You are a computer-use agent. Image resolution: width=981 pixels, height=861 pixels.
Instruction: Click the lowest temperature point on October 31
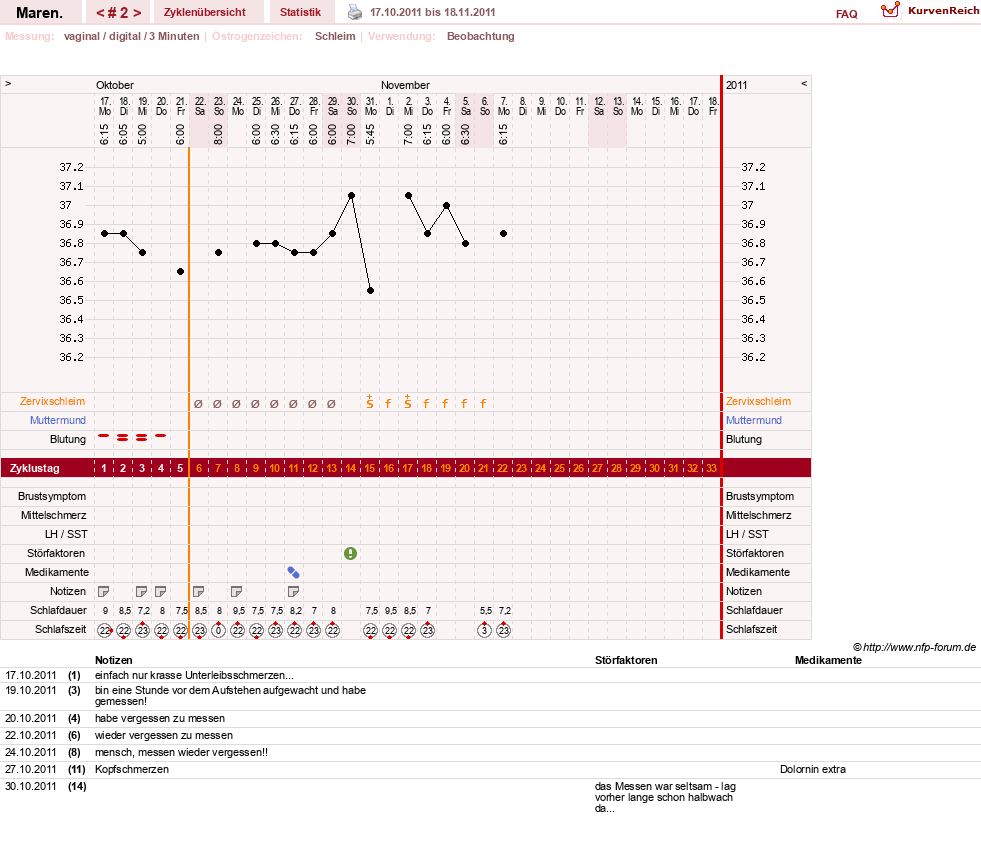pos(370,291)
